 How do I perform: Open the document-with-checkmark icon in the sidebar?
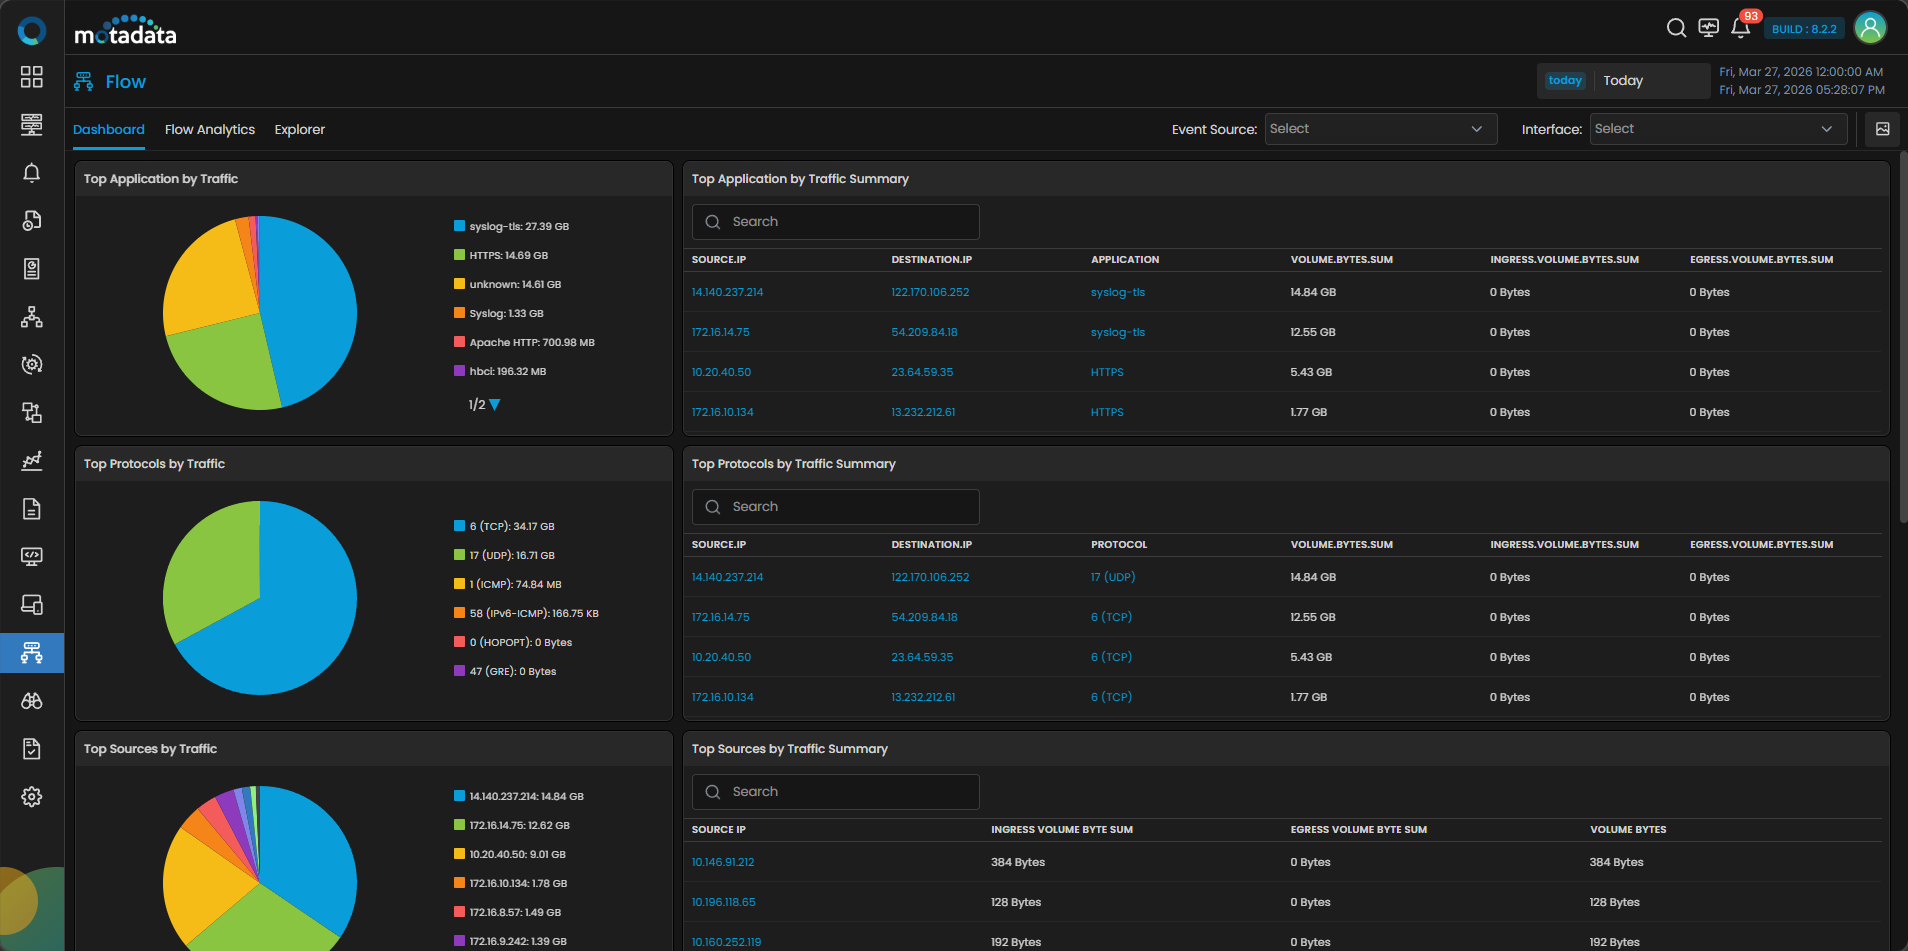coord(32,749)
